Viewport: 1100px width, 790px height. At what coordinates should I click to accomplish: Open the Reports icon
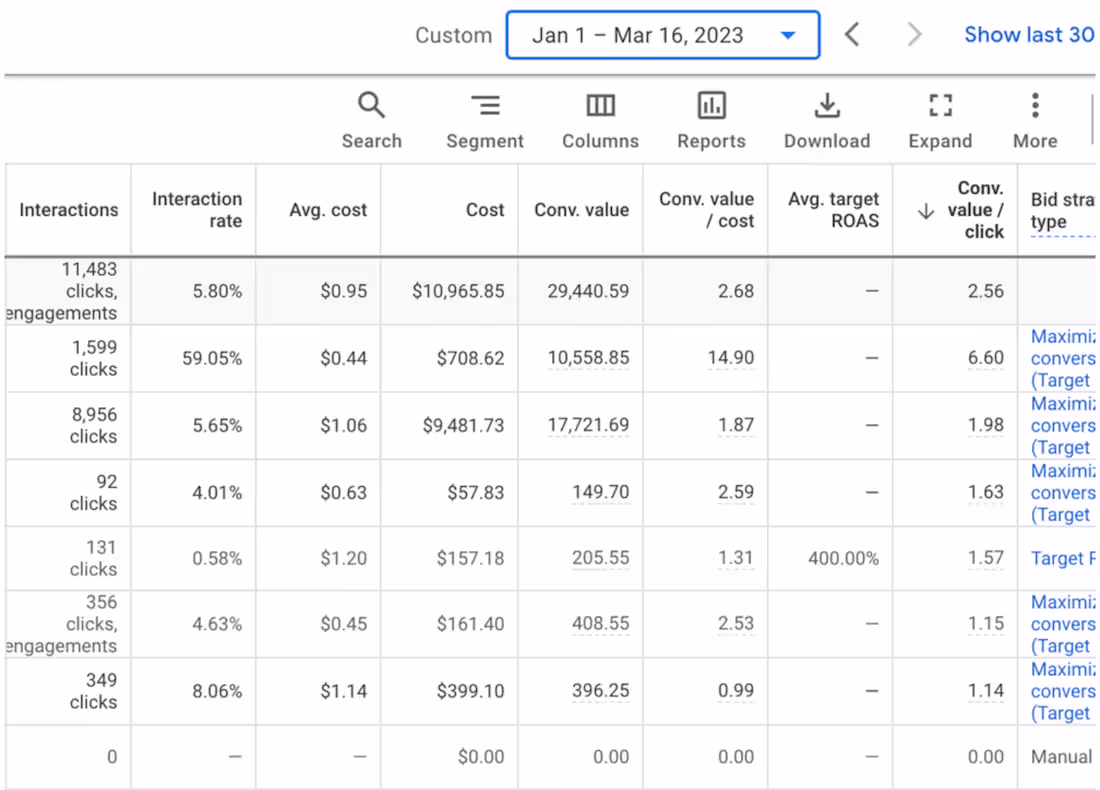click(x=711, y=121)
